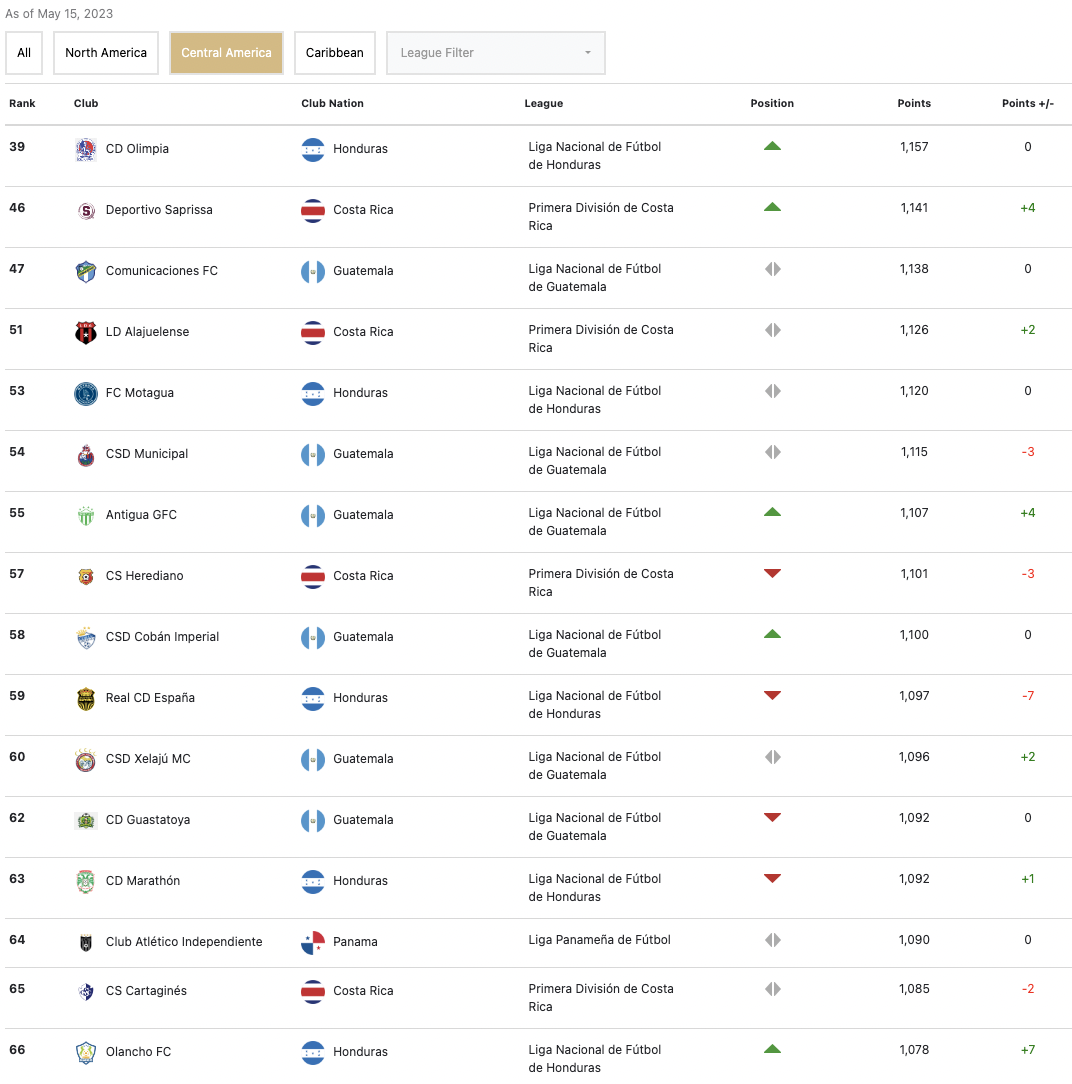This screenshot has height=1084, width=1072.
Task: Click the CD Marathón club crest
Action: pos(86,881)
